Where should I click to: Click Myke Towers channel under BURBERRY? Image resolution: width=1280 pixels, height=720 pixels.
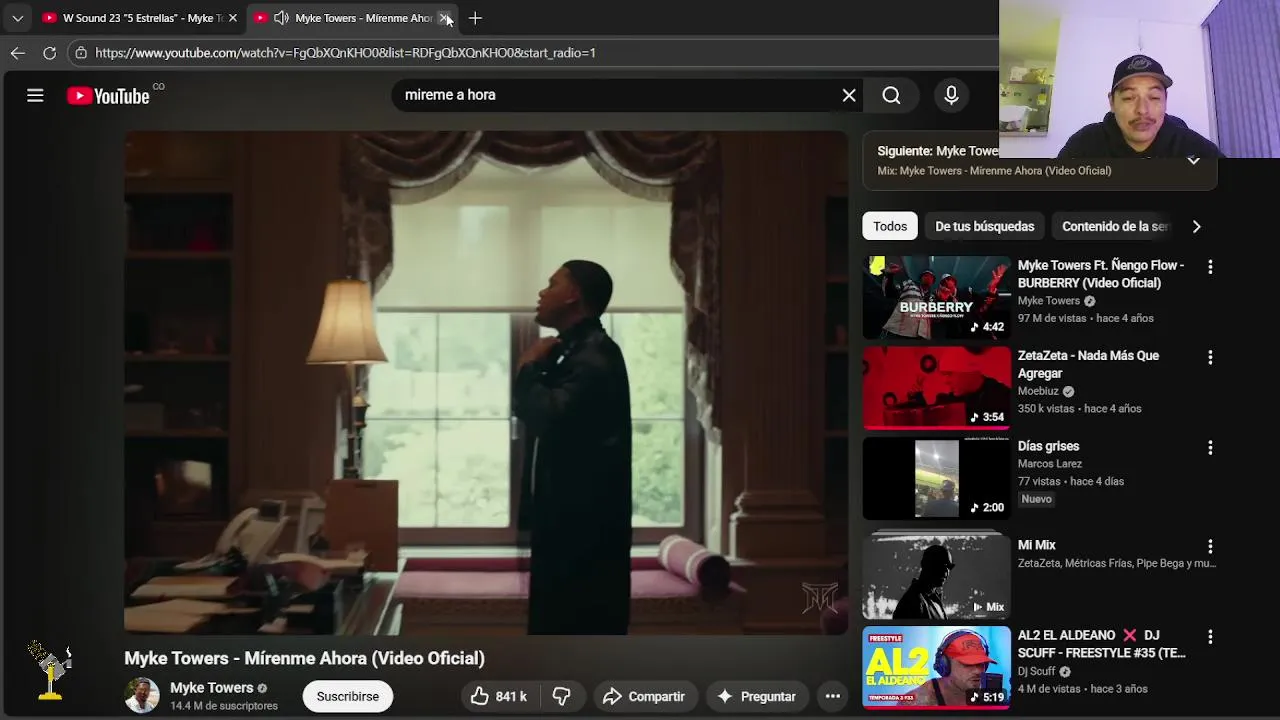(1049, 301)
